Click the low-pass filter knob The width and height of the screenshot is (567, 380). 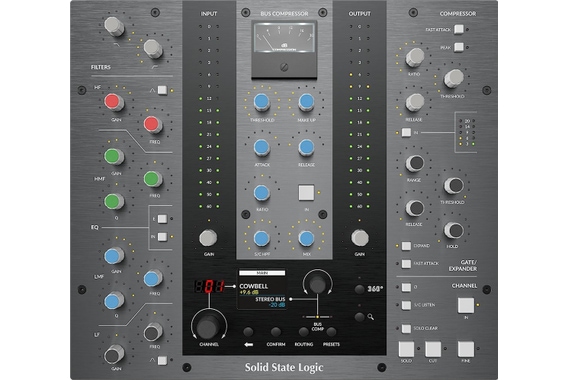pyautogui.click(x=114, y=26)
